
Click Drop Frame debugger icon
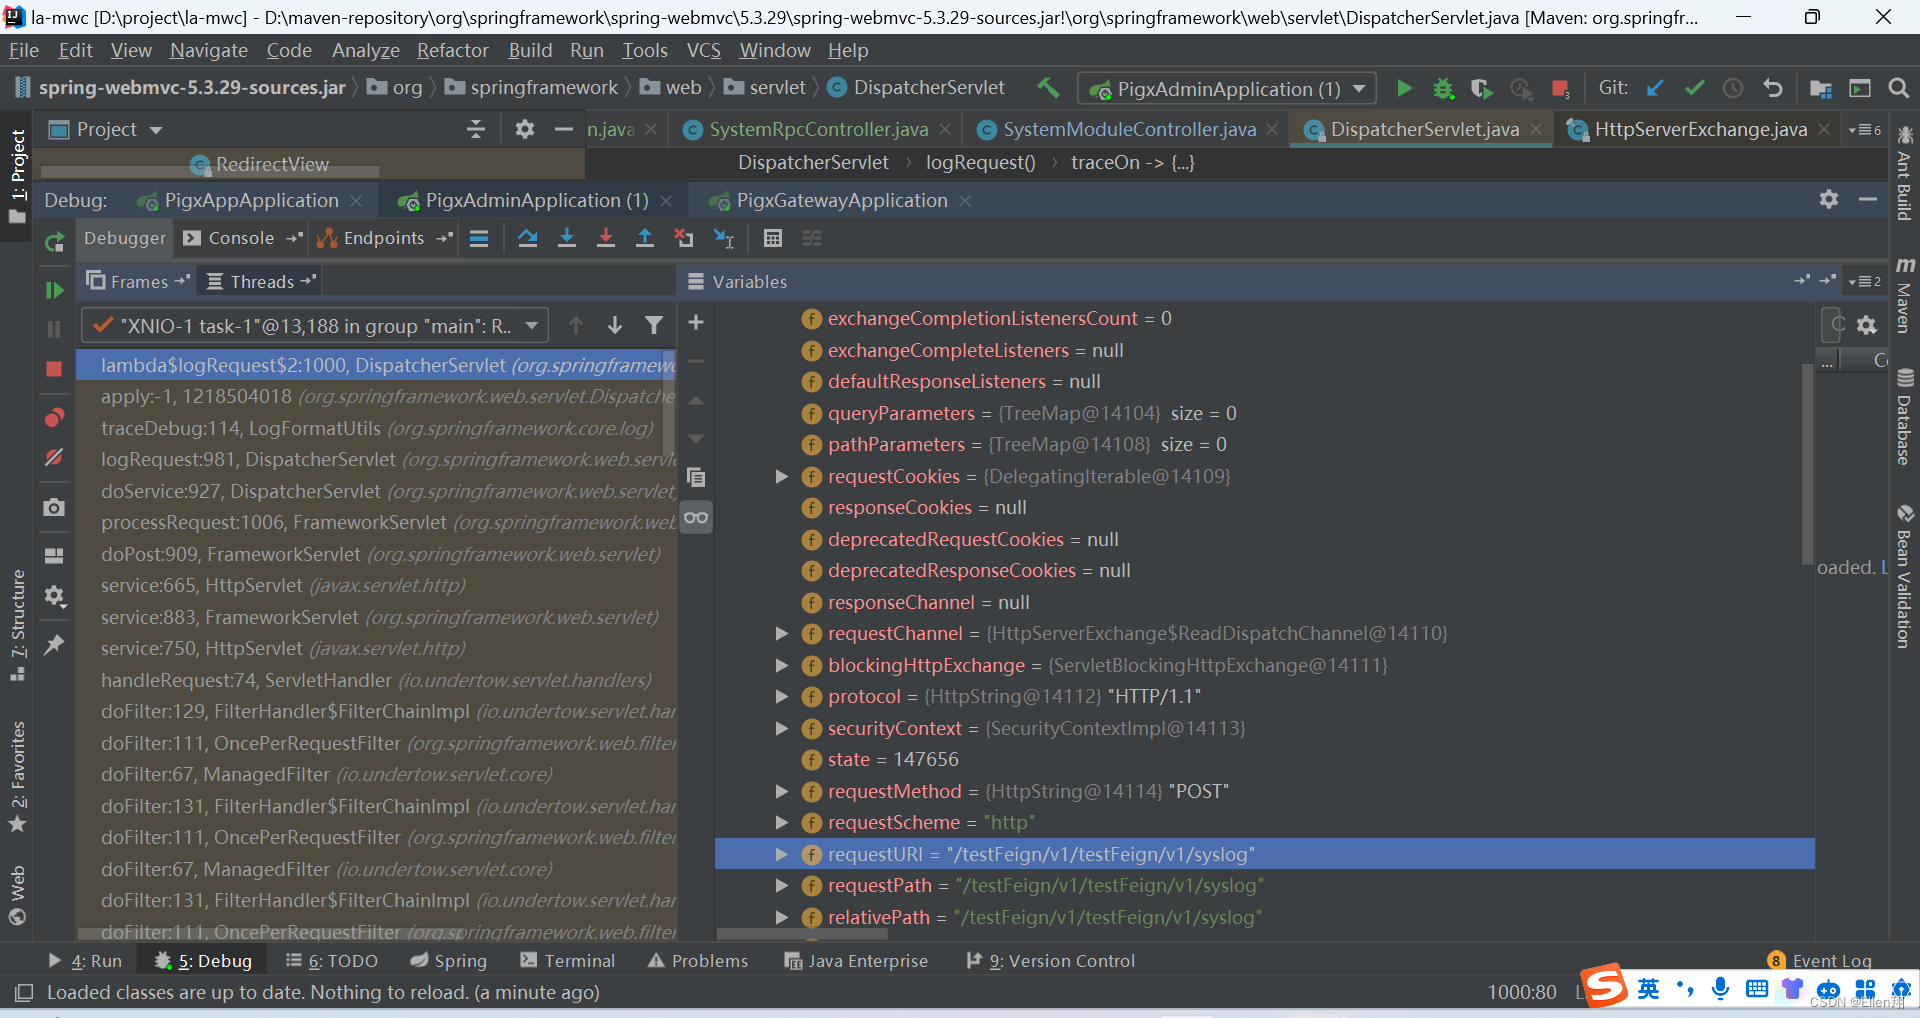coord(684,238)
